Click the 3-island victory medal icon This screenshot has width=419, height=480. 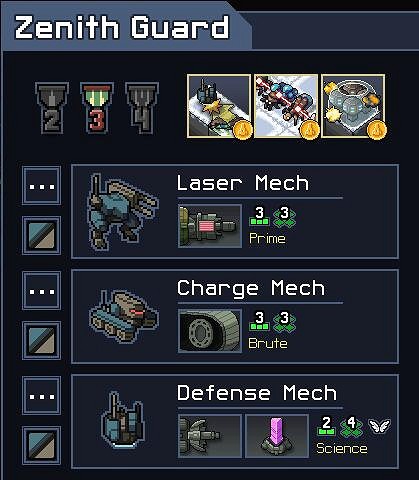point(97,108)
